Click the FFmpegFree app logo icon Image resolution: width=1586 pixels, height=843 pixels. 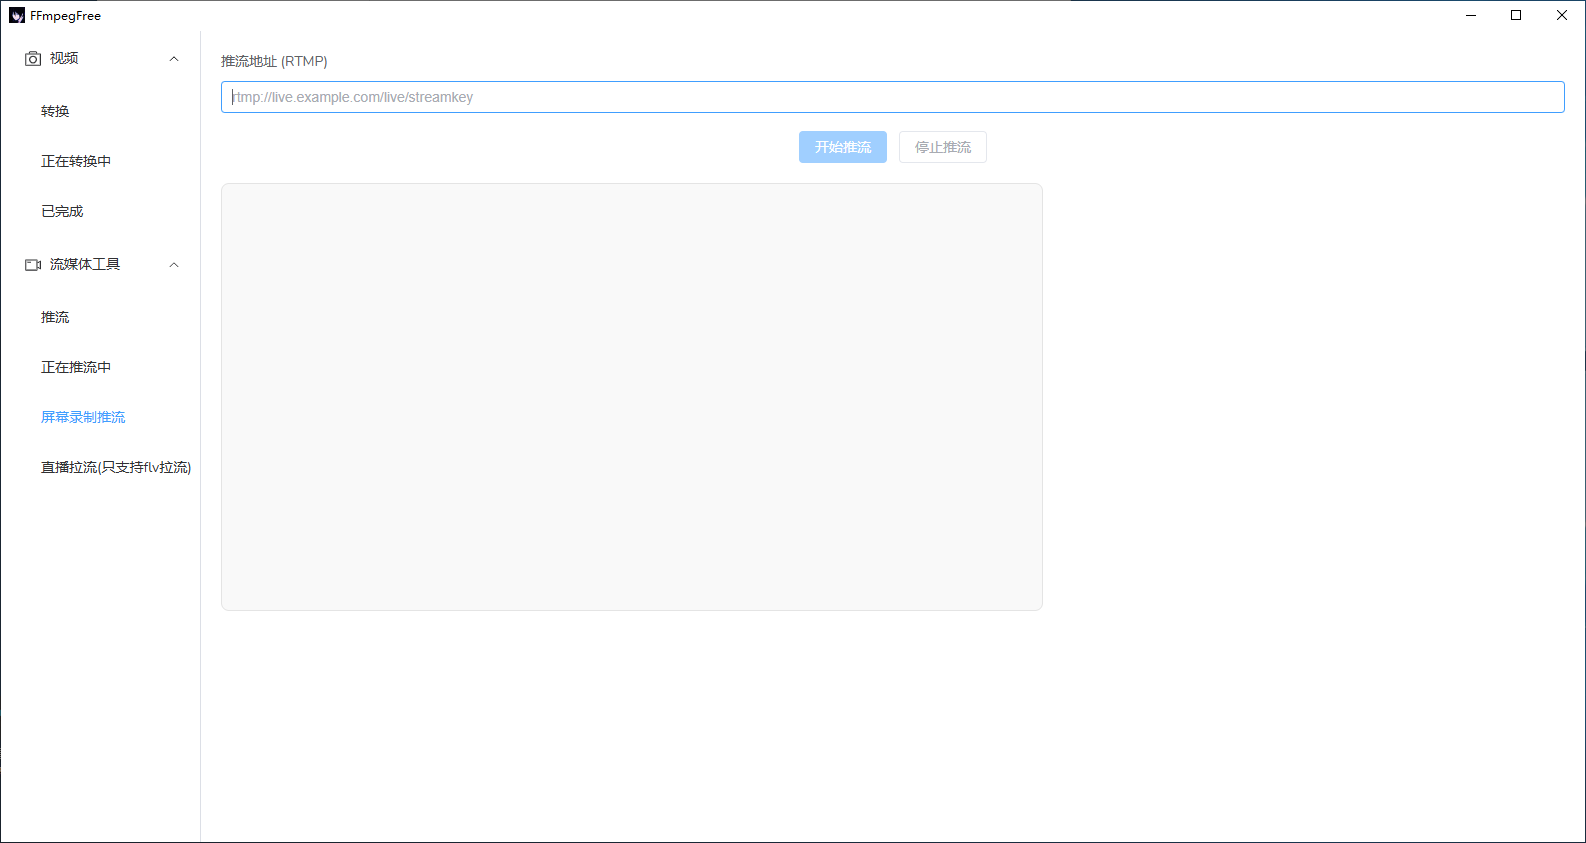point(17,15)
